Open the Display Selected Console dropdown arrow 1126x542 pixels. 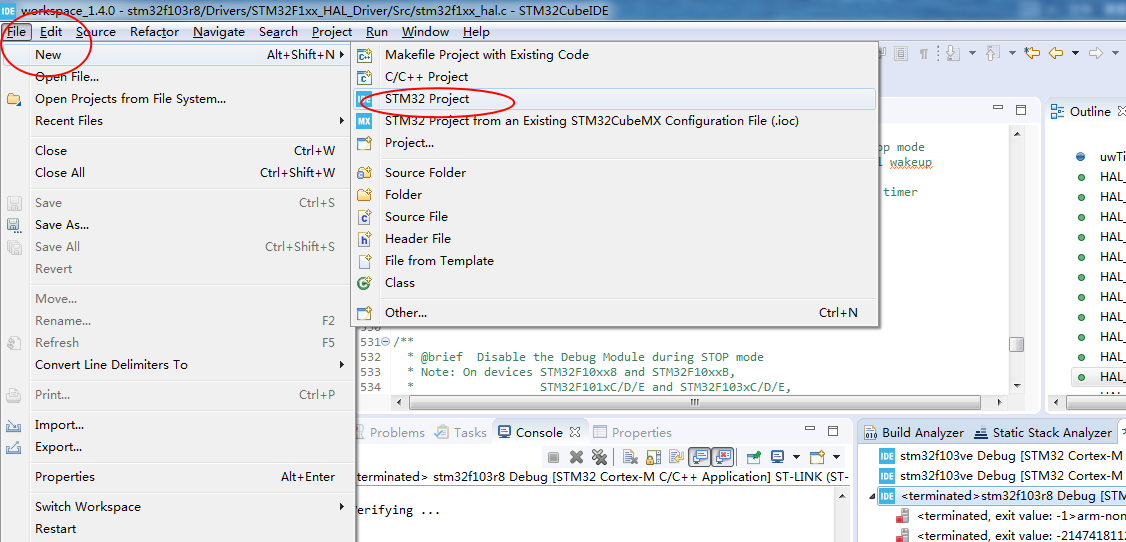click(x=796, y=457)
